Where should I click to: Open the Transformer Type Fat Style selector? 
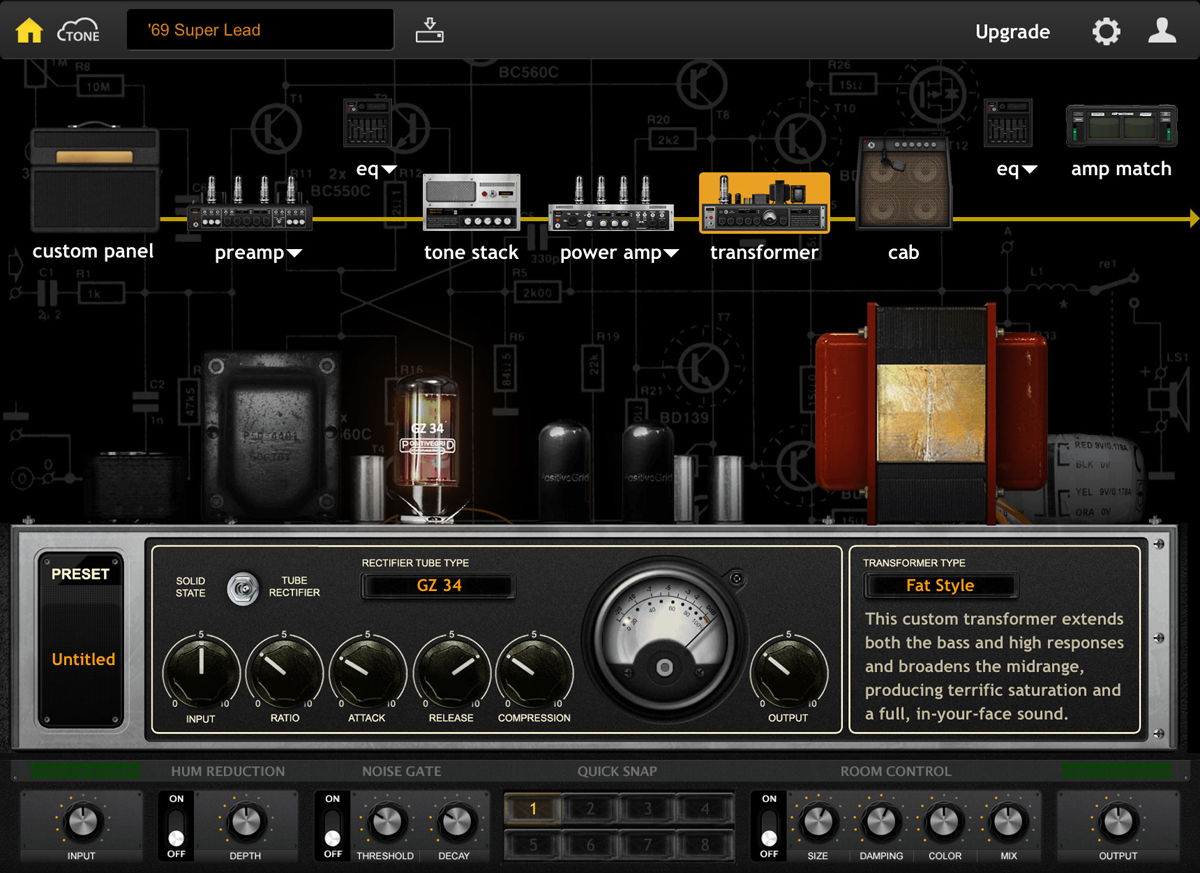tap(940, 586)
